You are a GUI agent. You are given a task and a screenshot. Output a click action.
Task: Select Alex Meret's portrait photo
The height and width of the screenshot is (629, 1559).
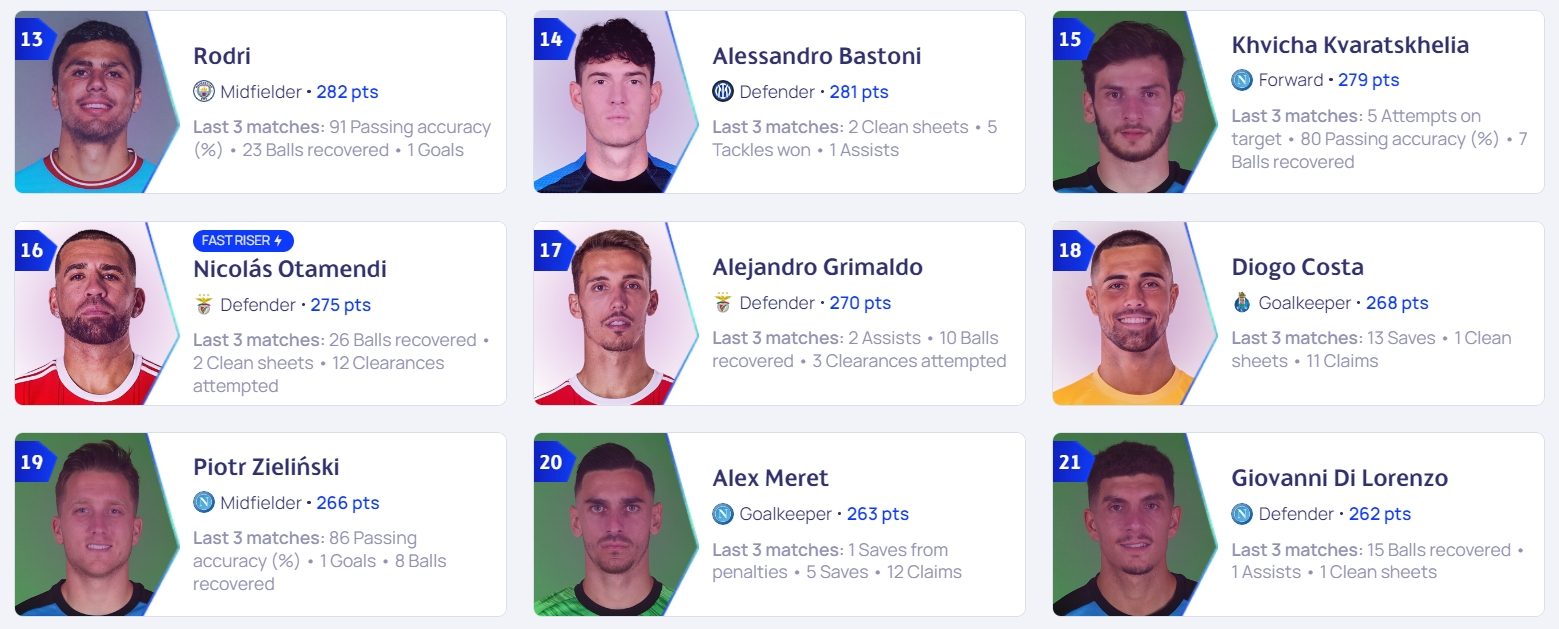(615, 524)
